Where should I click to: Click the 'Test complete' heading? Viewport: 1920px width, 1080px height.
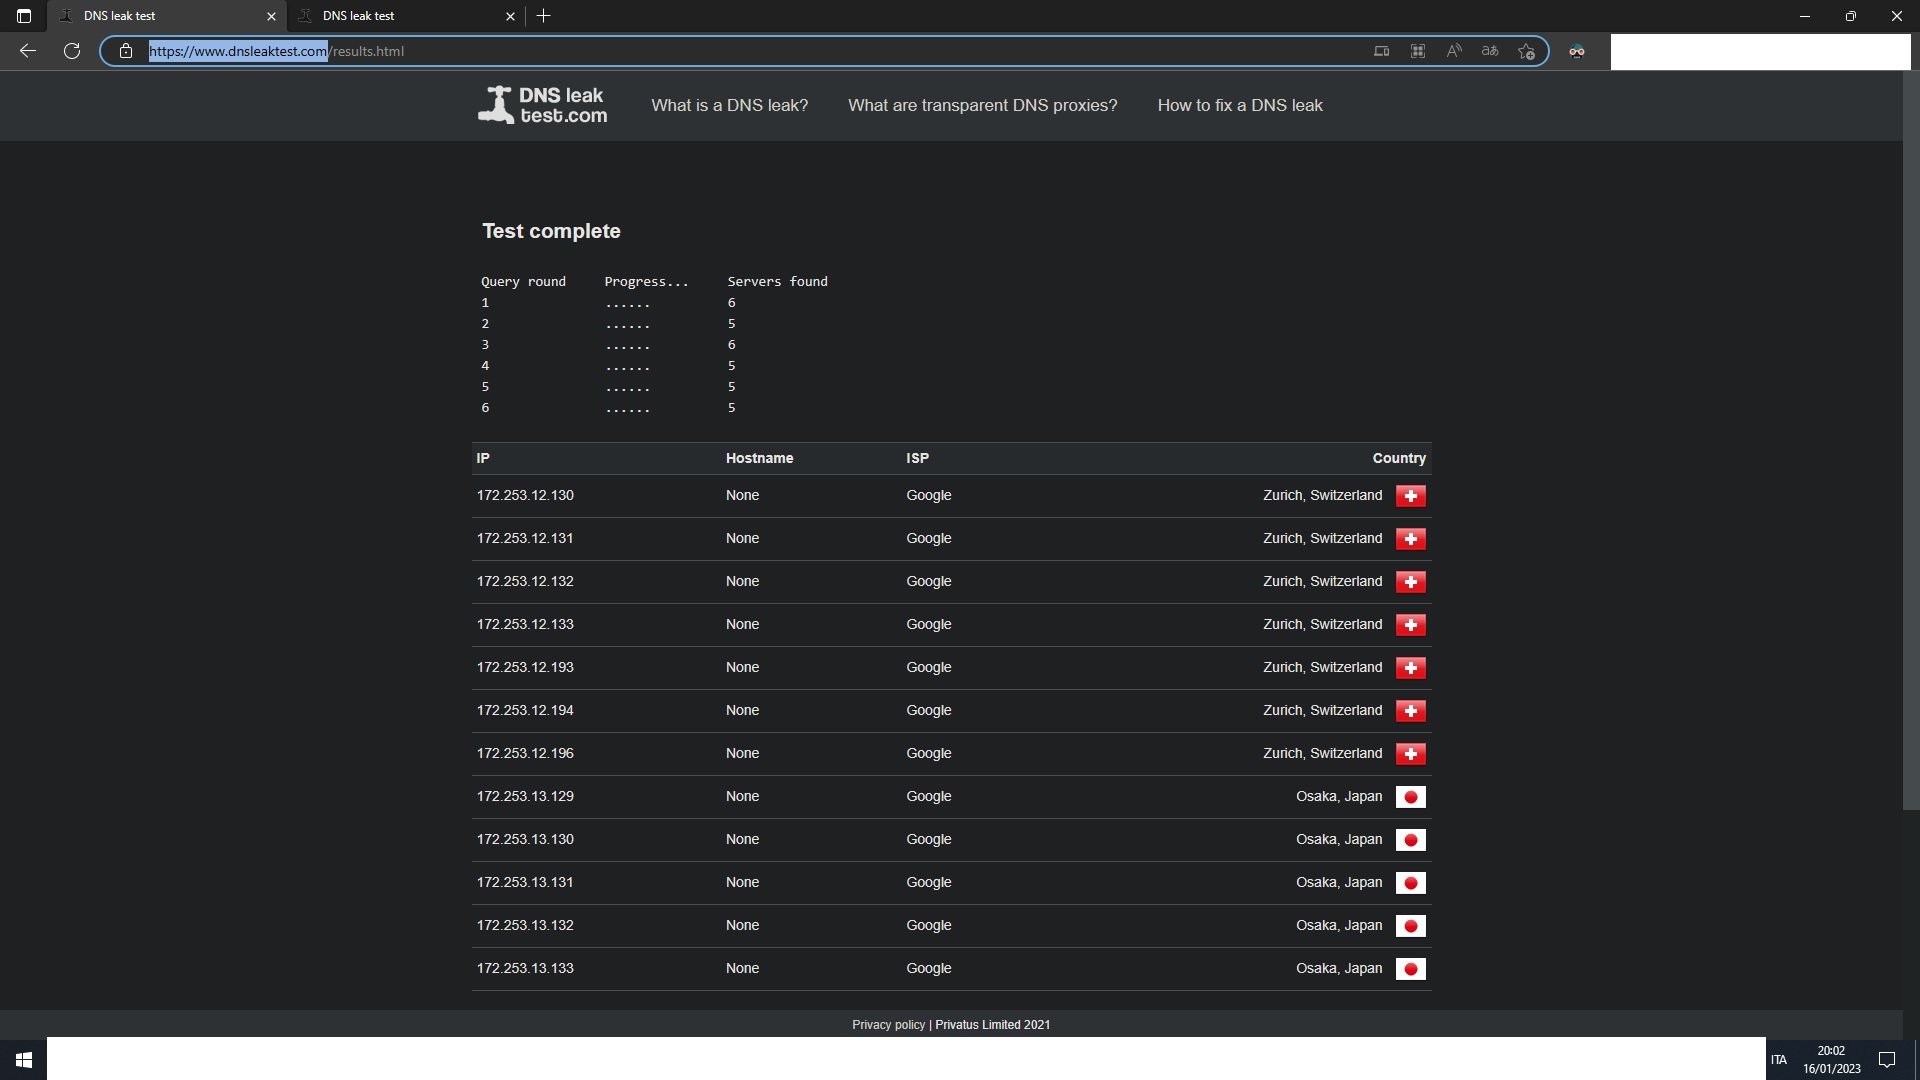tap(551, 231)
